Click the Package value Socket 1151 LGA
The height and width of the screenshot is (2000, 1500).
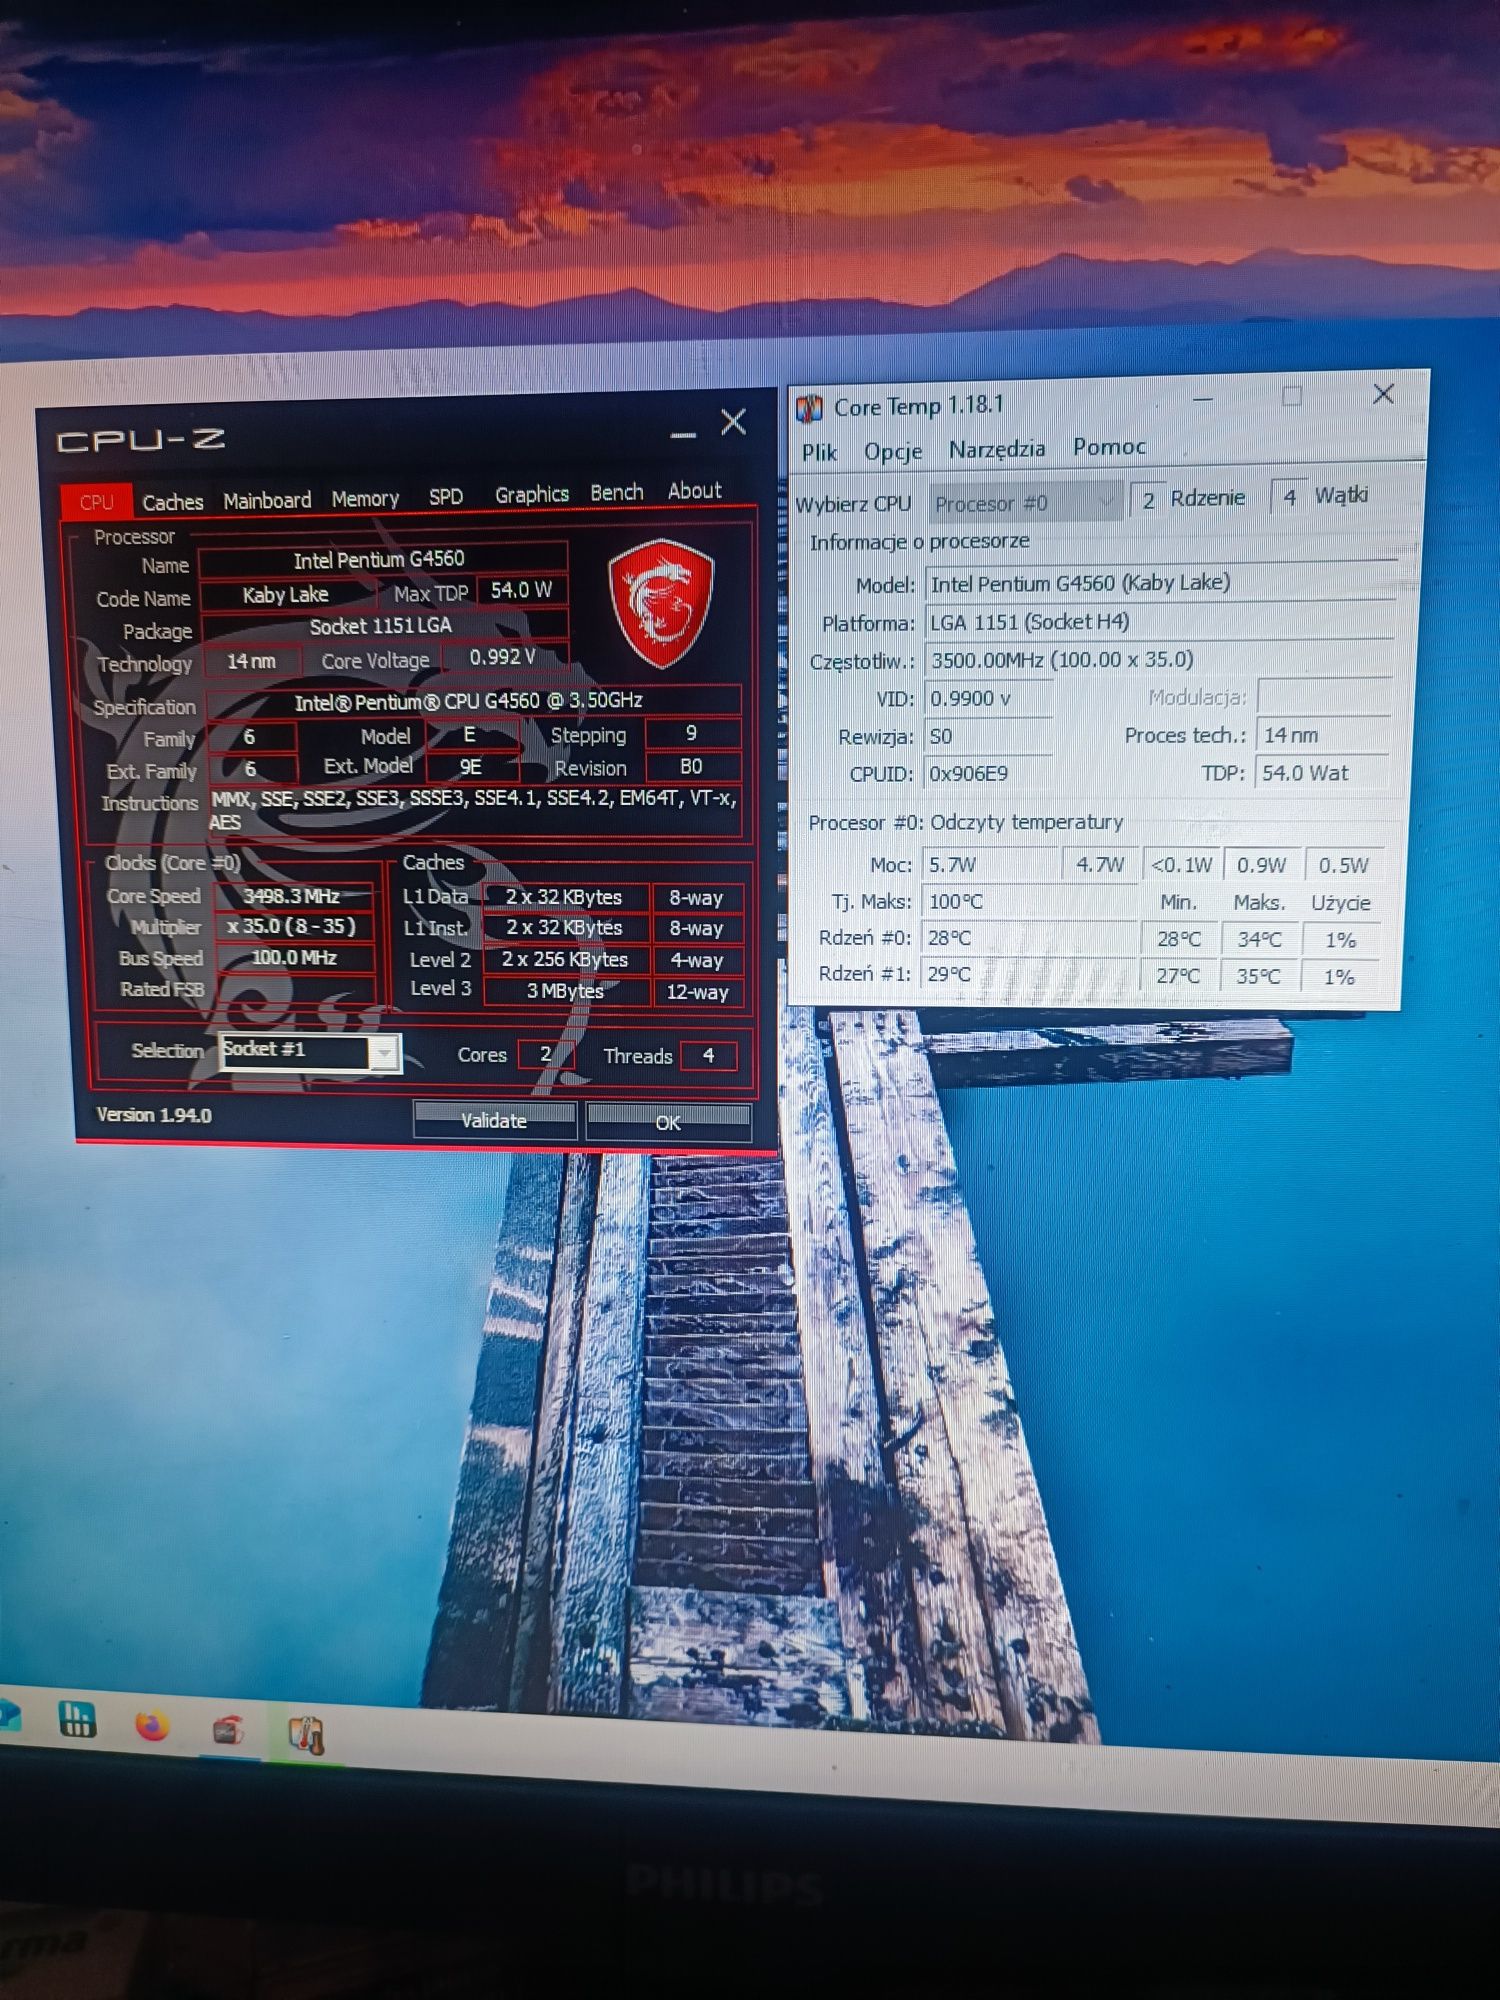pos(383,626)
